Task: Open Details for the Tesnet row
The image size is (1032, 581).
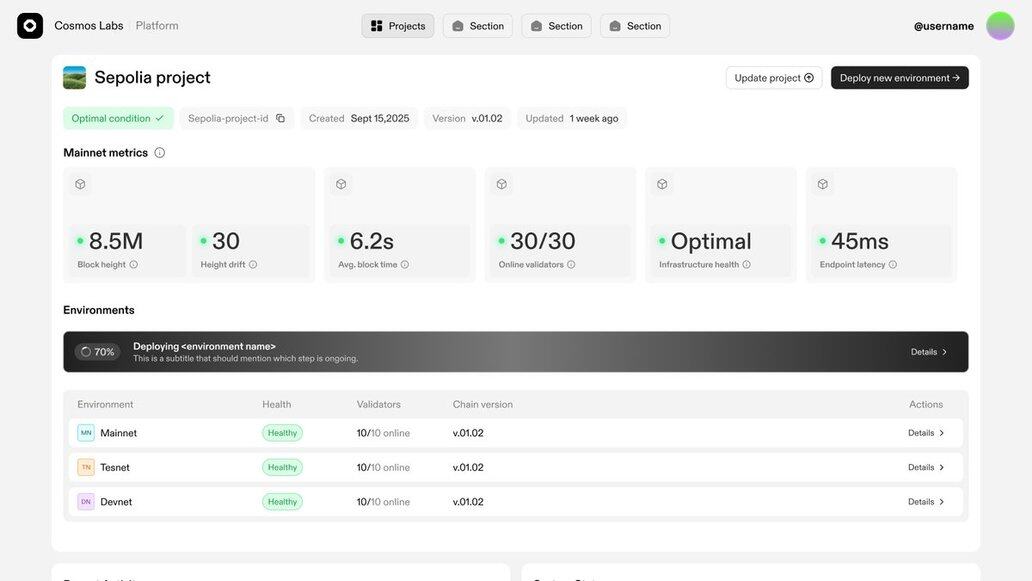Action: 926,467
